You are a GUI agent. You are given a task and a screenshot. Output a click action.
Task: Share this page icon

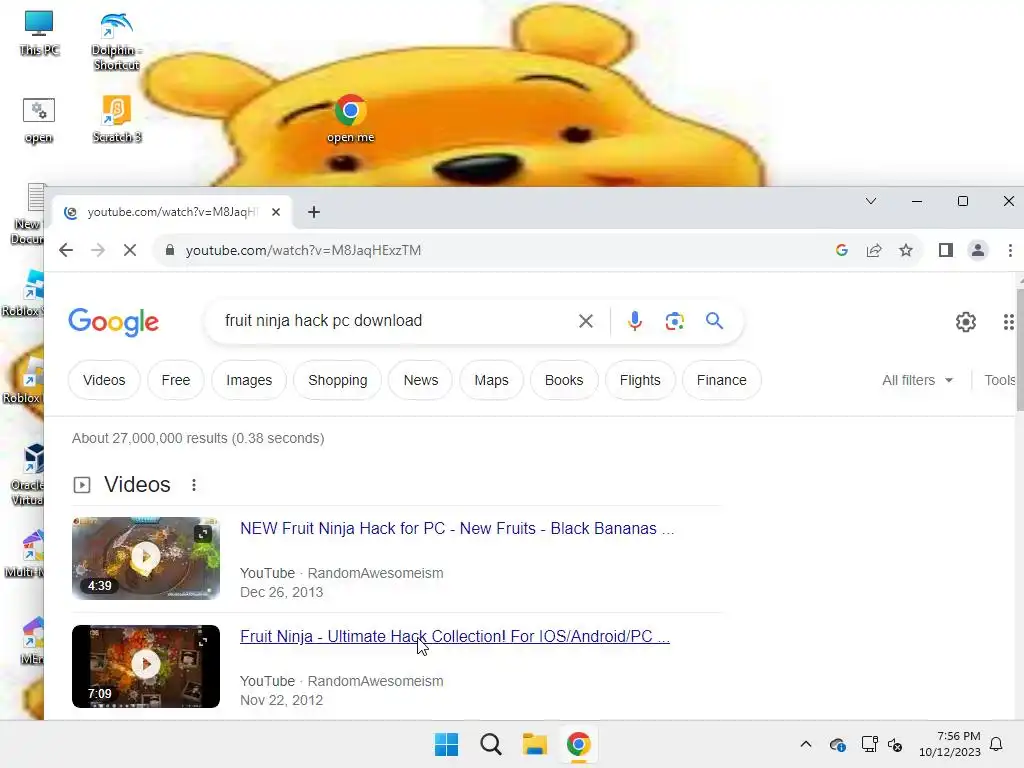874,250
